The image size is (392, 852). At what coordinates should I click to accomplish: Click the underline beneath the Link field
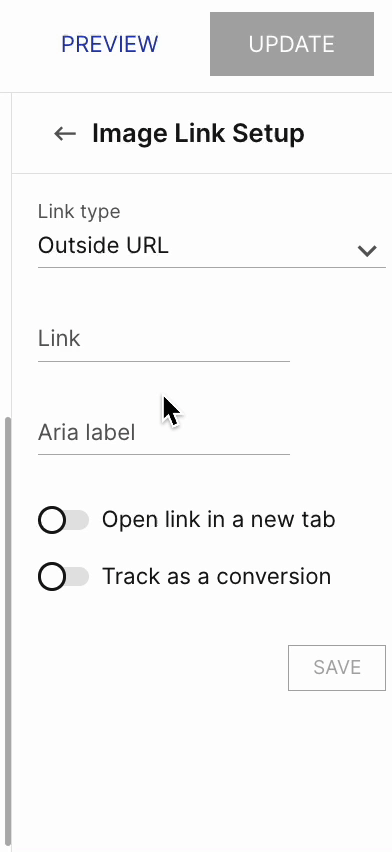click(x=164, y=361)
